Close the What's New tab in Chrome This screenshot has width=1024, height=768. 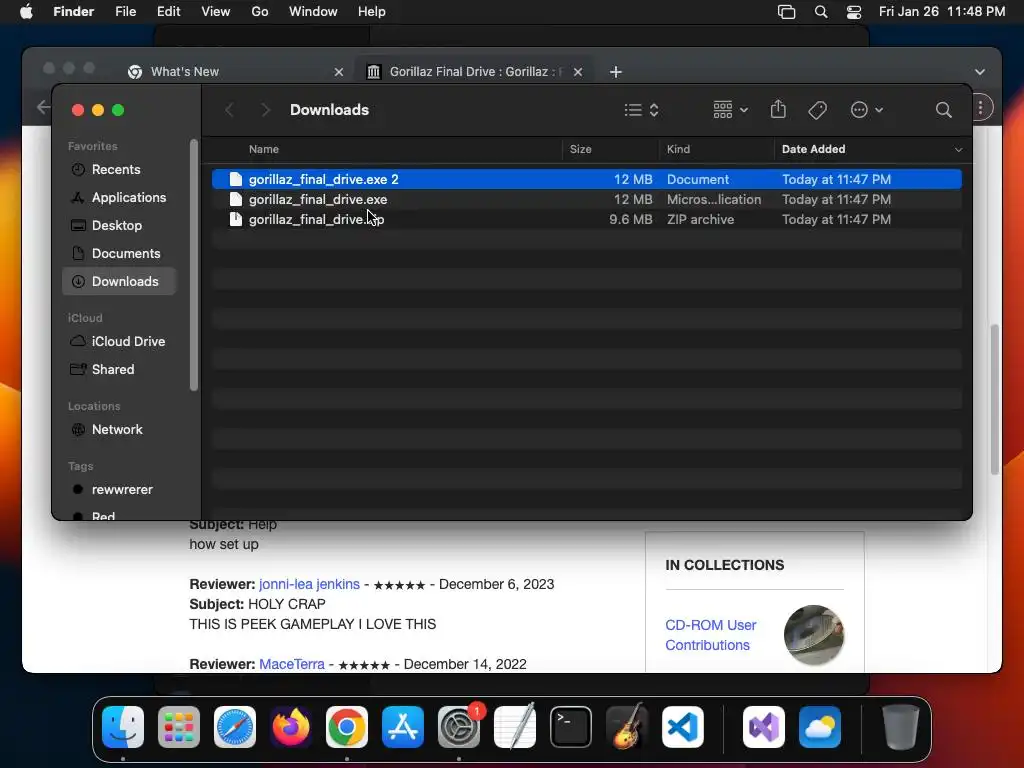pos(338,72)
